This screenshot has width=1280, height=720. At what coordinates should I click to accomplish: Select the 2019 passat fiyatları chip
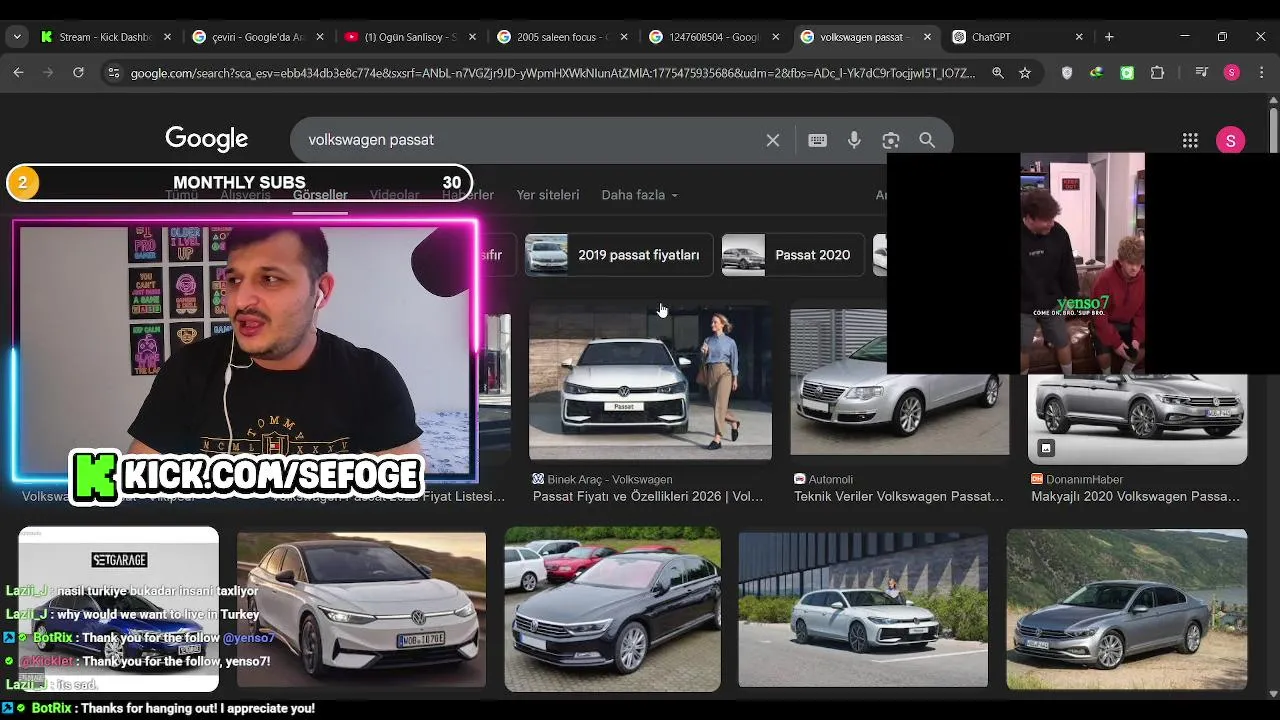click(619, 255)
